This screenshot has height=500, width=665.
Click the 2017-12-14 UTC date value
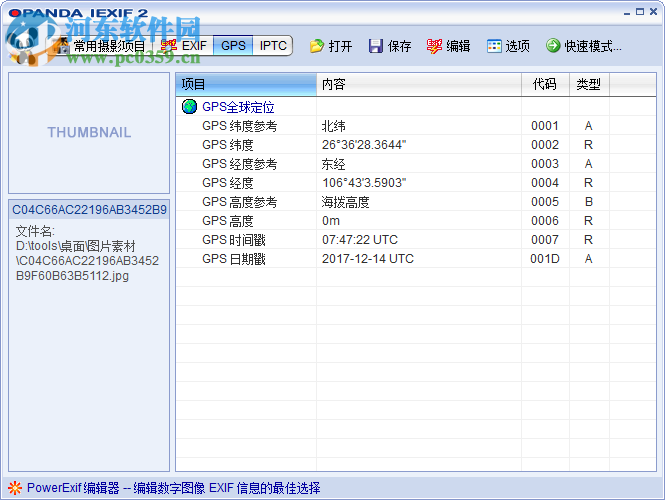click(368, 259)
